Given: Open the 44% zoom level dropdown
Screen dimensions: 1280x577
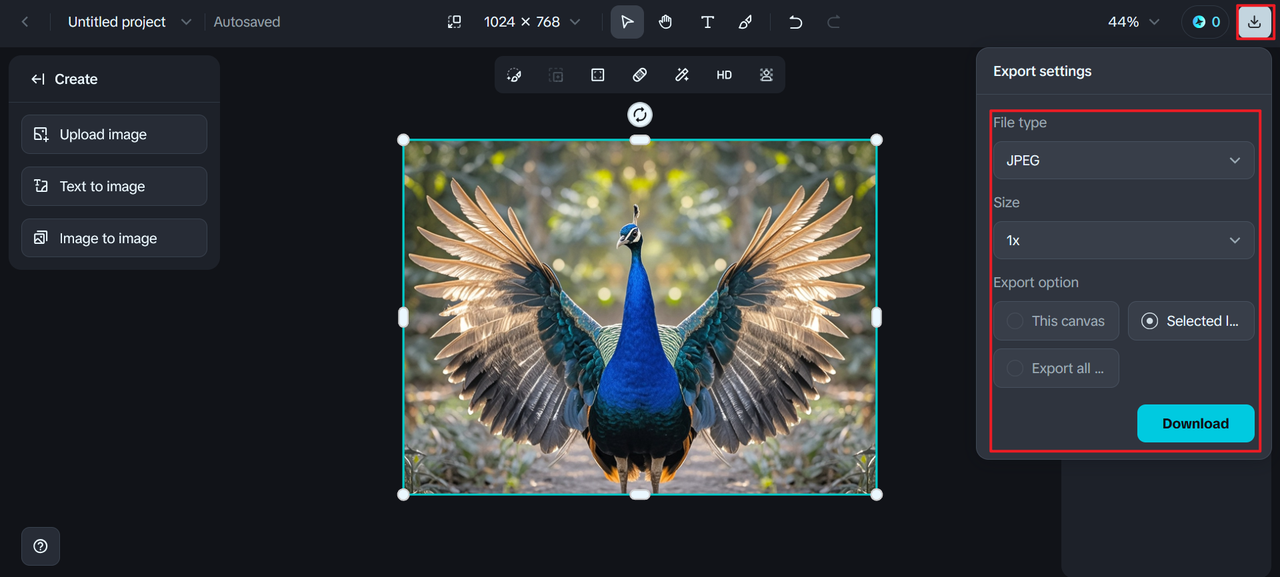Looking at the screenshot, I should (1134, 22).
